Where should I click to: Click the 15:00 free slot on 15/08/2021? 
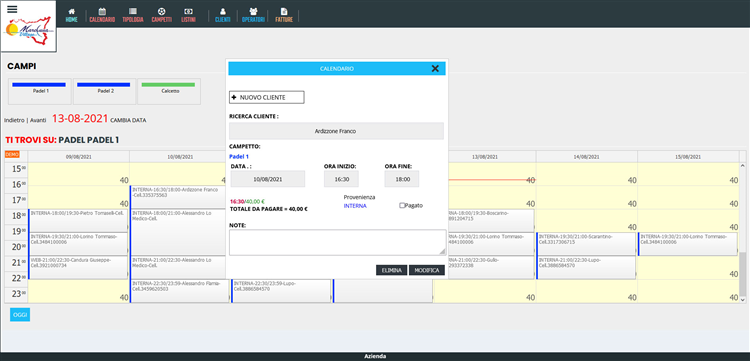point(688,174)
